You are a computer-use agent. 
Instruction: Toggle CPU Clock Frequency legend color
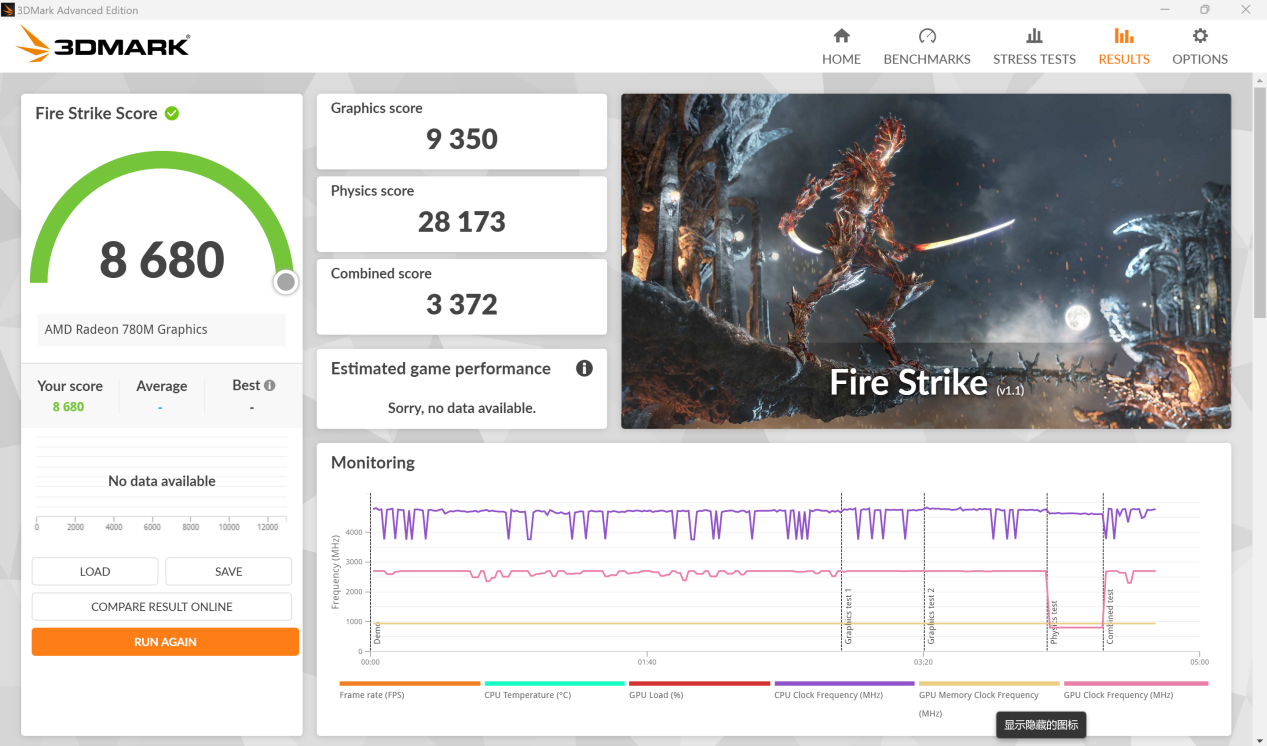tap(844, 684)
